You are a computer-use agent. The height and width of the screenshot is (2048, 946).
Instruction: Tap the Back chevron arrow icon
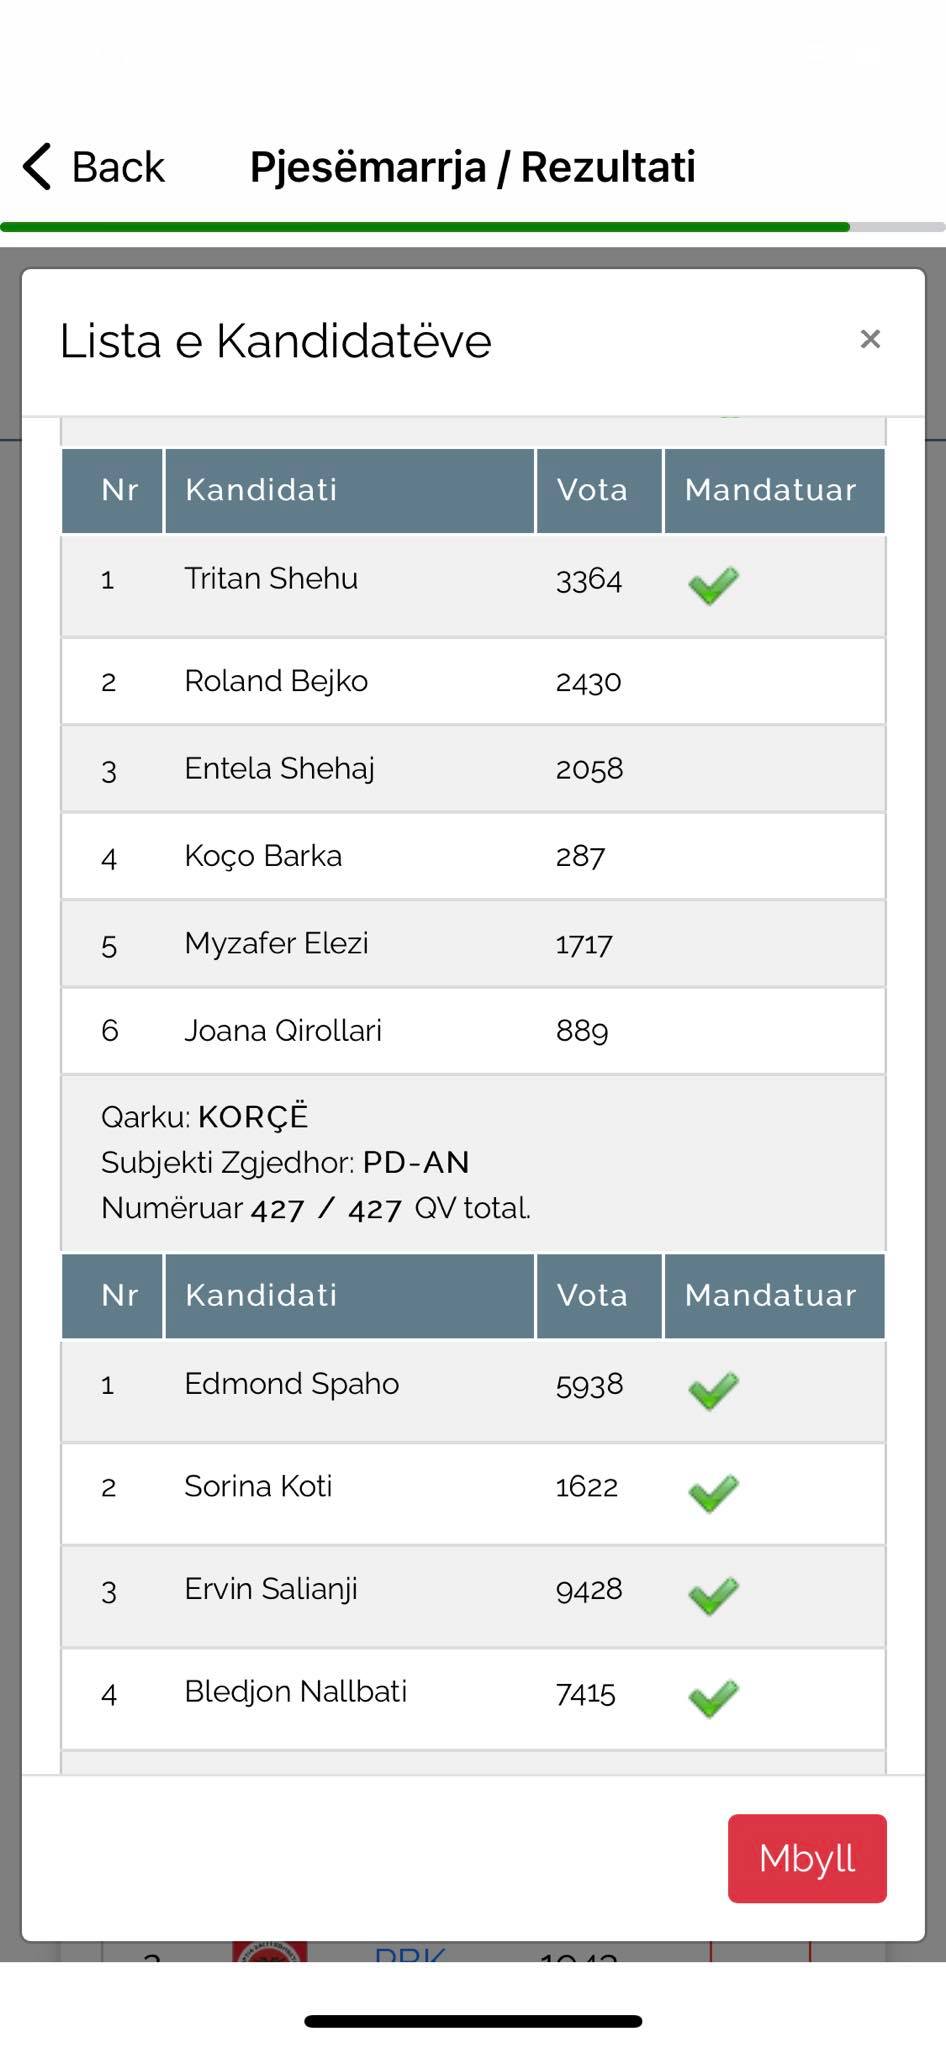click(x=38, y=166)
